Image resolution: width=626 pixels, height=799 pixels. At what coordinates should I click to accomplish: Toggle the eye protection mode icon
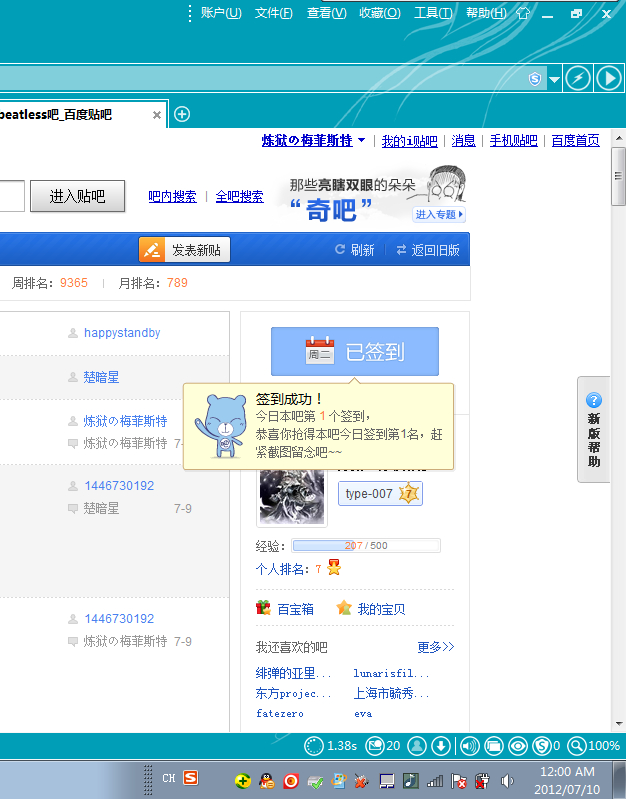[518, 746]
